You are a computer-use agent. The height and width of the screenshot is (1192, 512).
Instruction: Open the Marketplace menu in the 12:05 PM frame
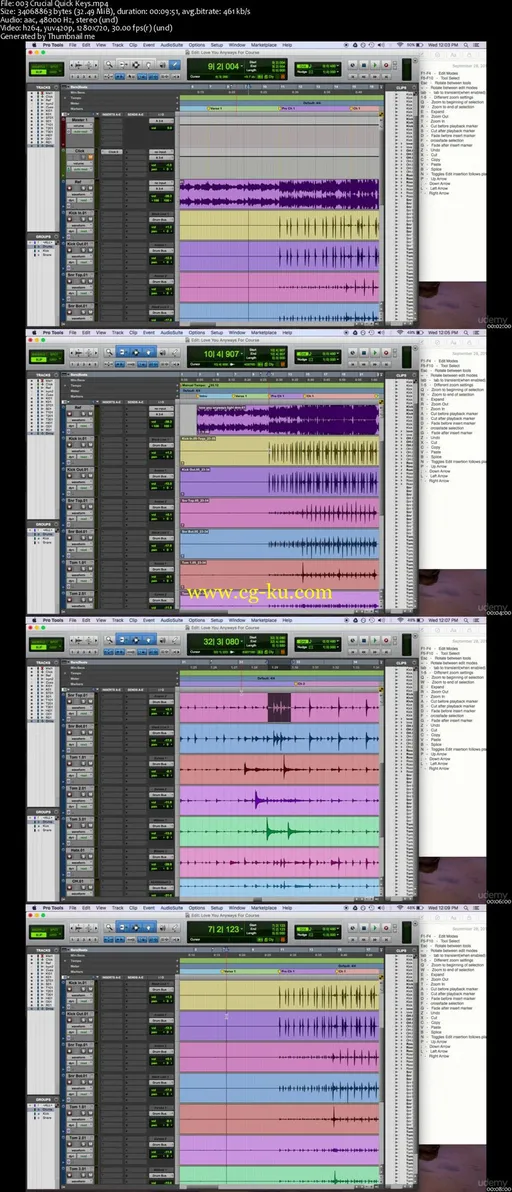point(264,332)
